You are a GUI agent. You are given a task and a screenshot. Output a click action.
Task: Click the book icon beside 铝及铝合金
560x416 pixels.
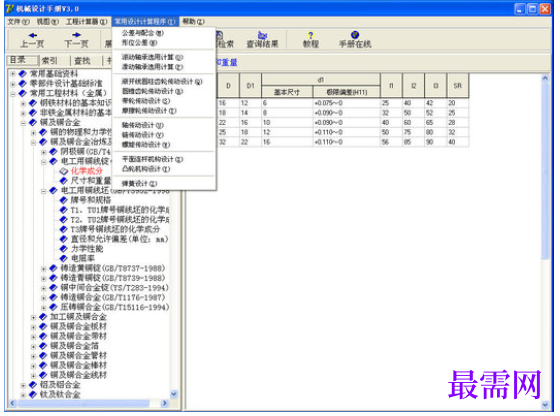click(33, 385)
